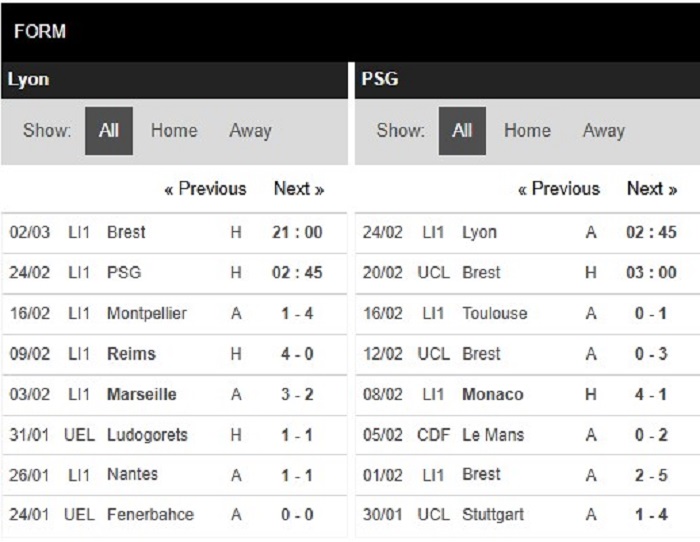
Task: Switch PSG form to Home matches
Action: tap(527, 131)
